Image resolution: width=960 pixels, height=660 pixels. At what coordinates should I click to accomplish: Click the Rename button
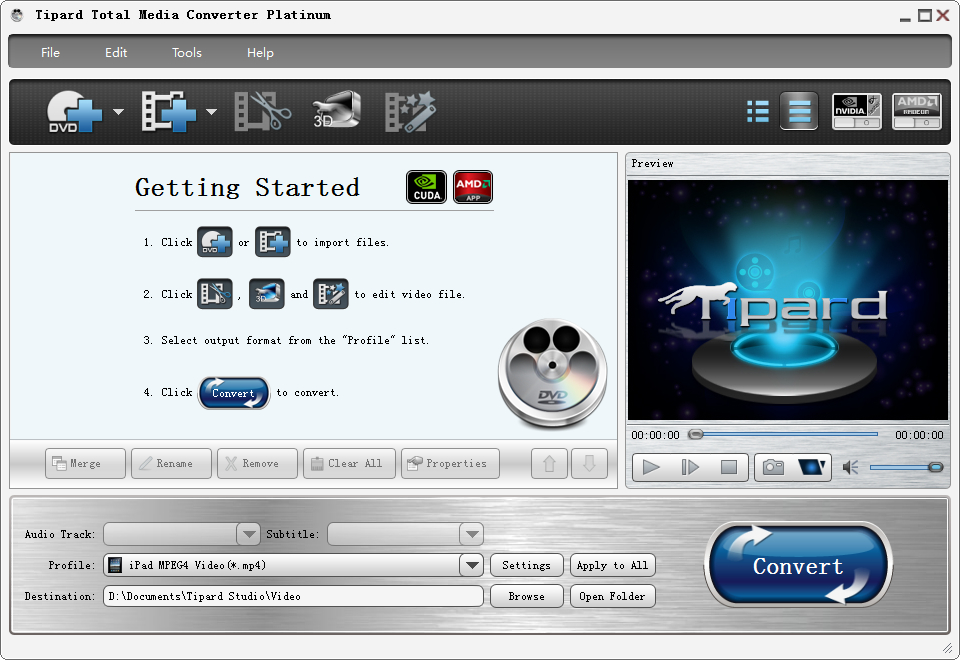pos(171,463)
